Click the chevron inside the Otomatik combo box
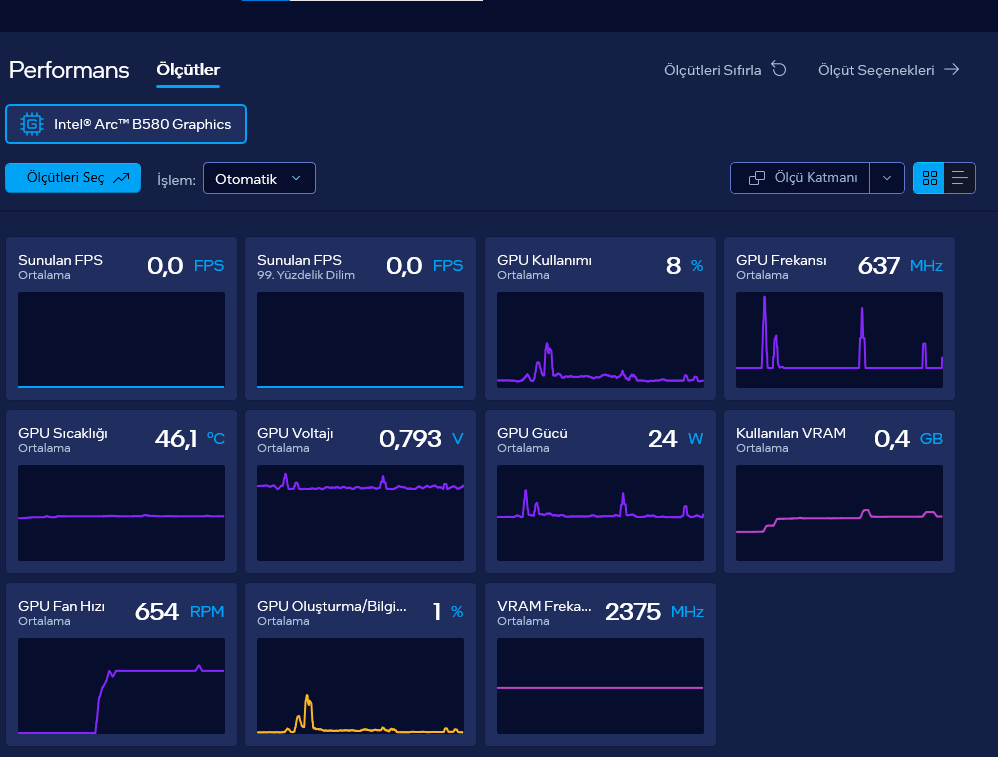This screenshot has width=998, height=757. (296, 178)
